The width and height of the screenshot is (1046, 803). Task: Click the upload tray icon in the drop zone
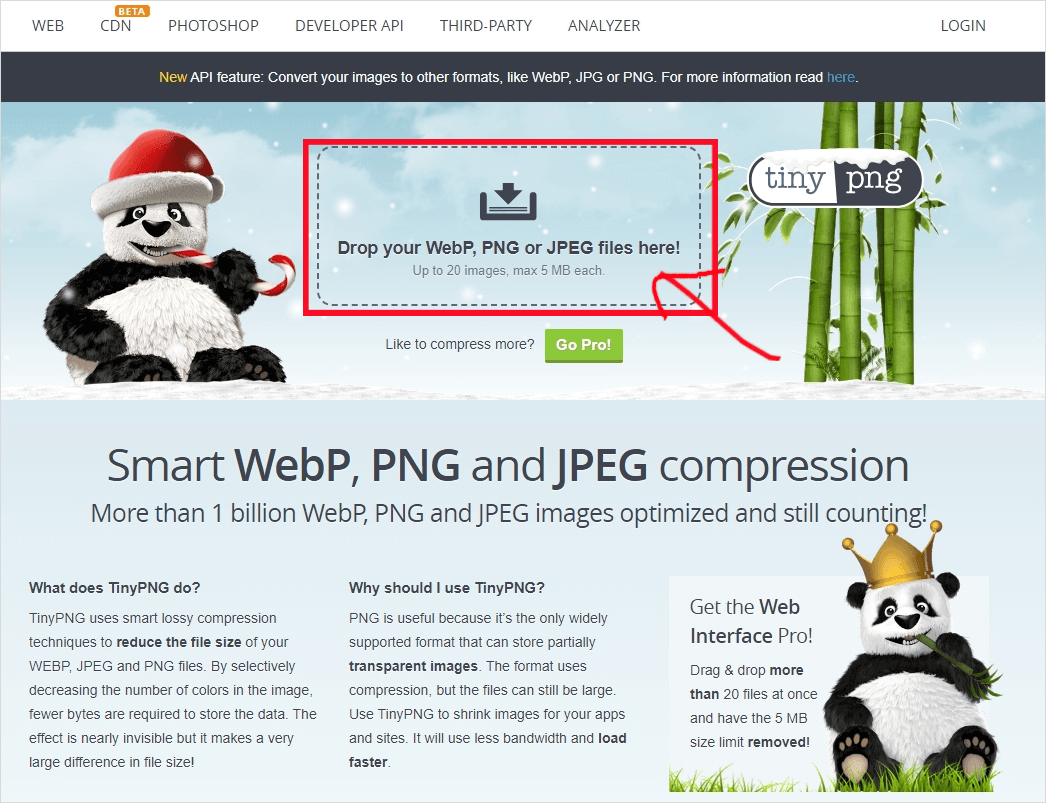pyautogui.click(x=508, y=201)
